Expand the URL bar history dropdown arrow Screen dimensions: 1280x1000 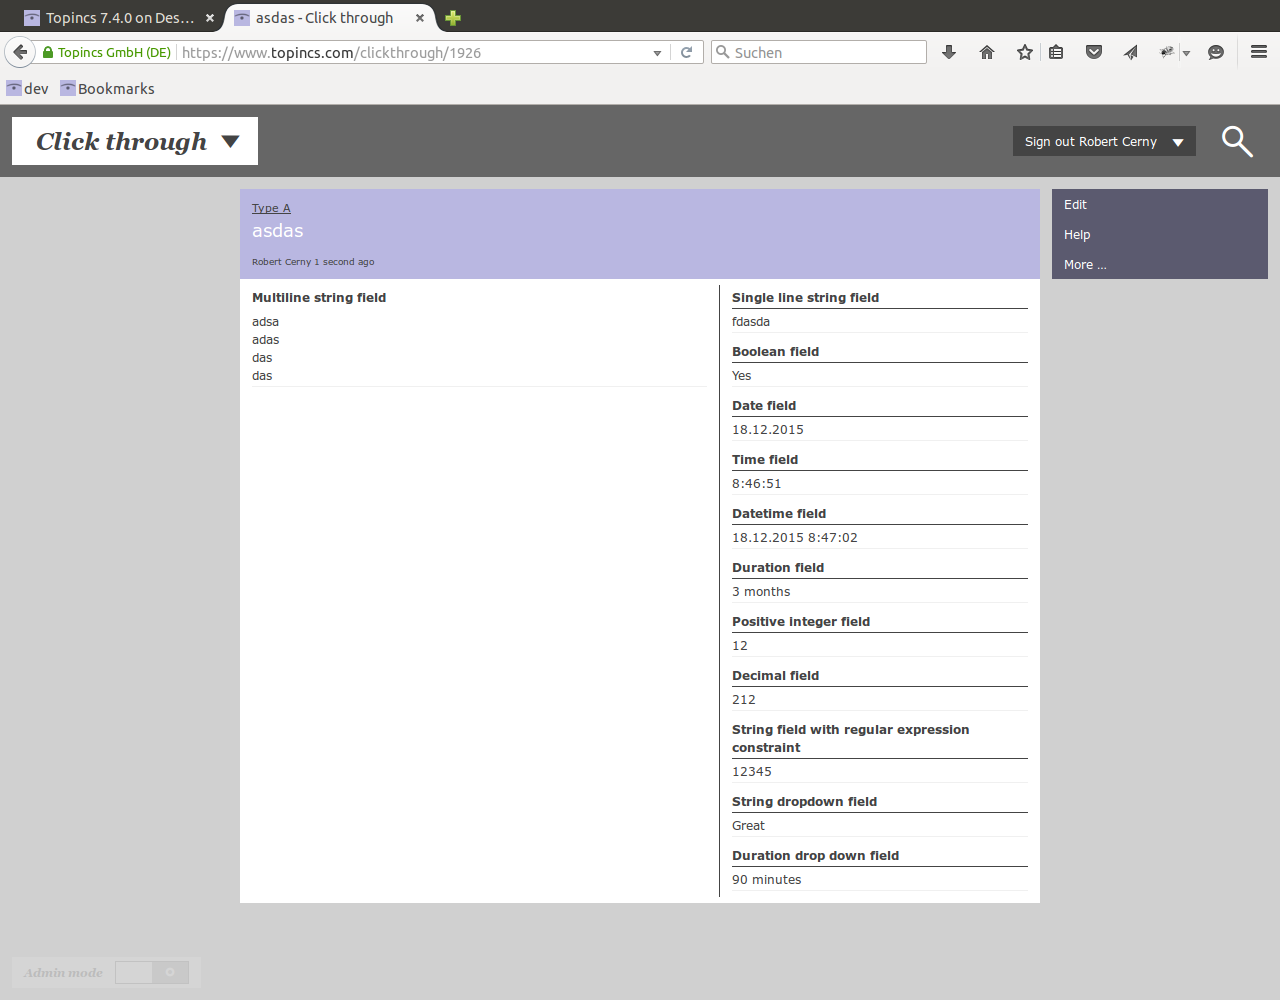pos(657,53)
